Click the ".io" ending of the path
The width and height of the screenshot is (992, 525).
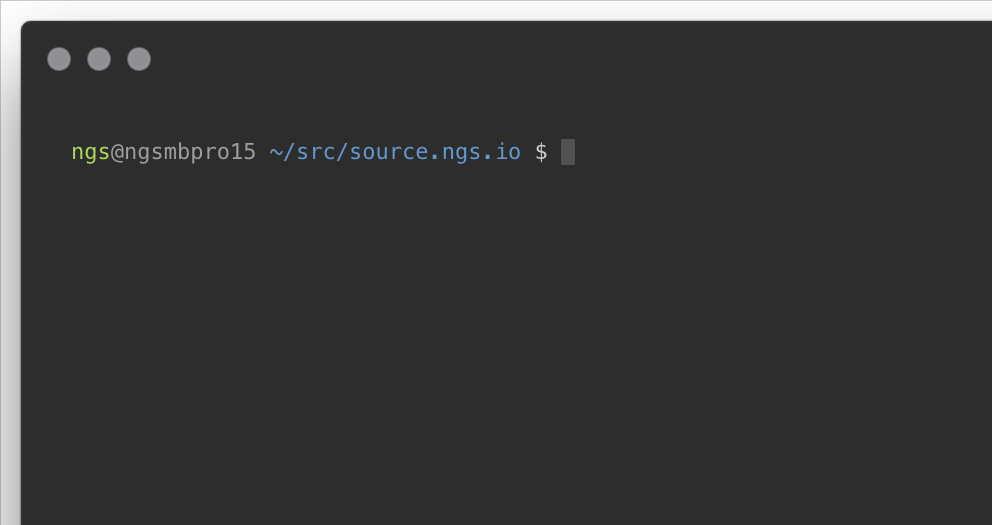[502, 152]
